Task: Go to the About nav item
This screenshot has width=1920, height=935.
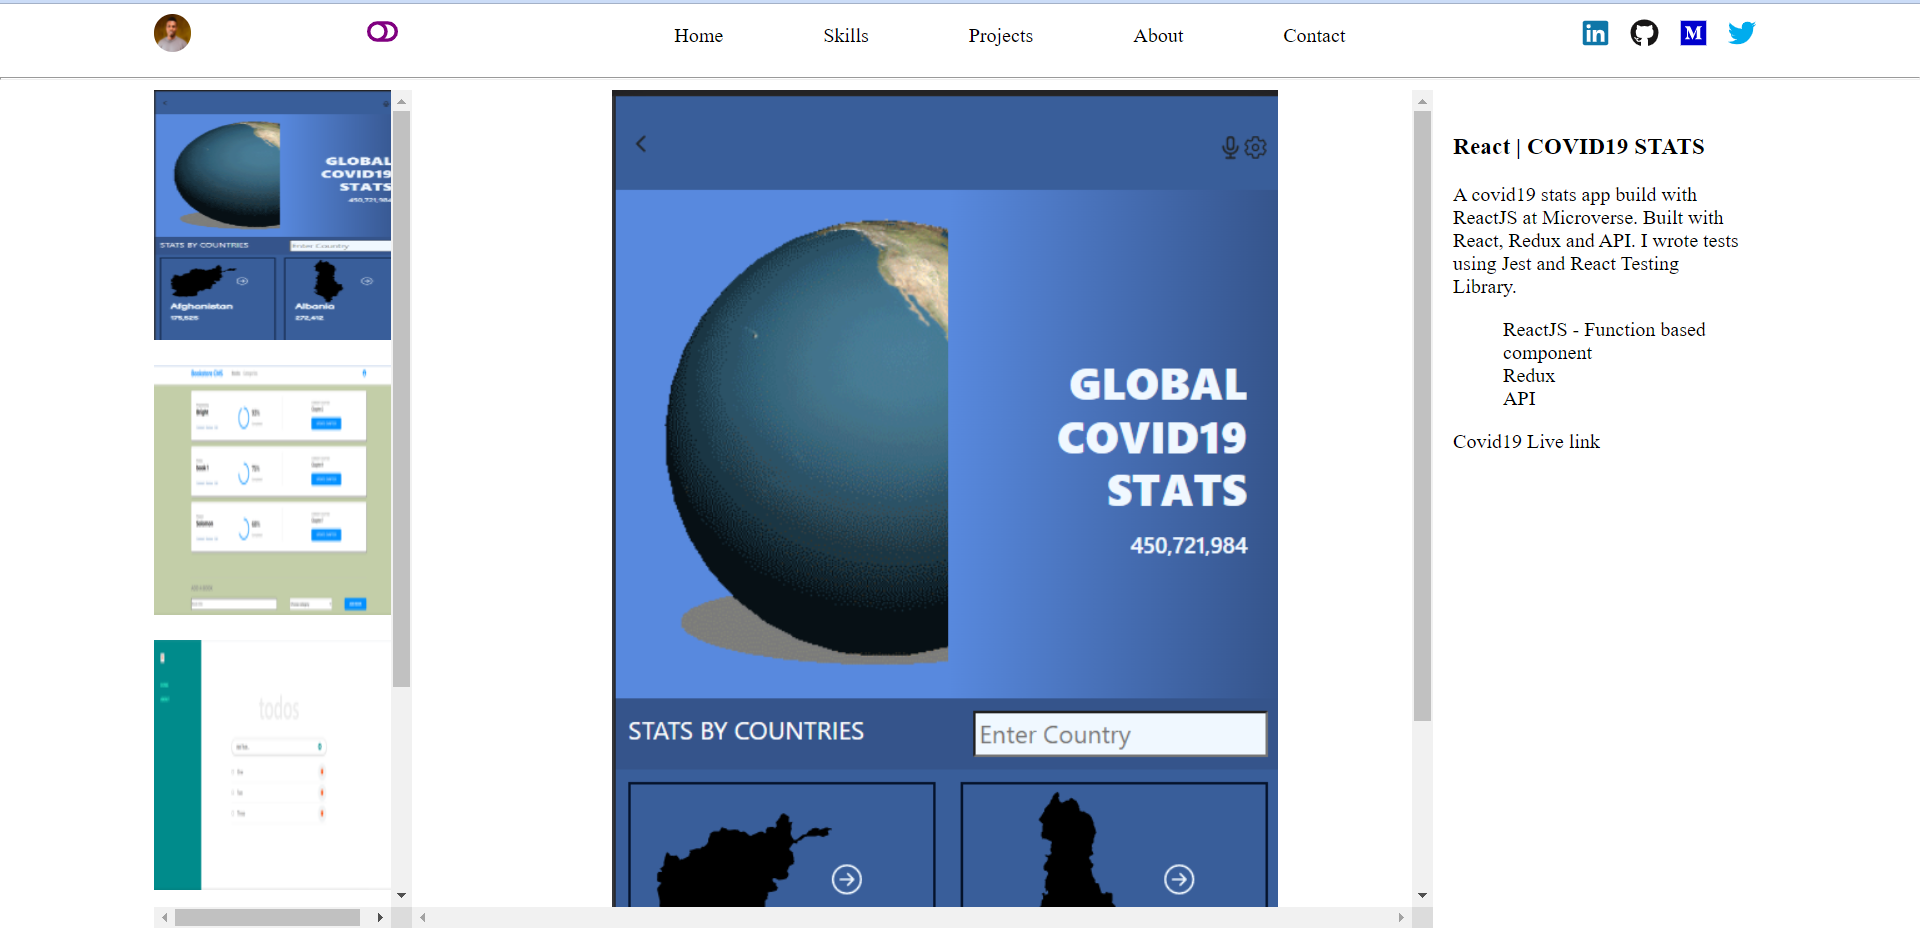Action: 1158,36
